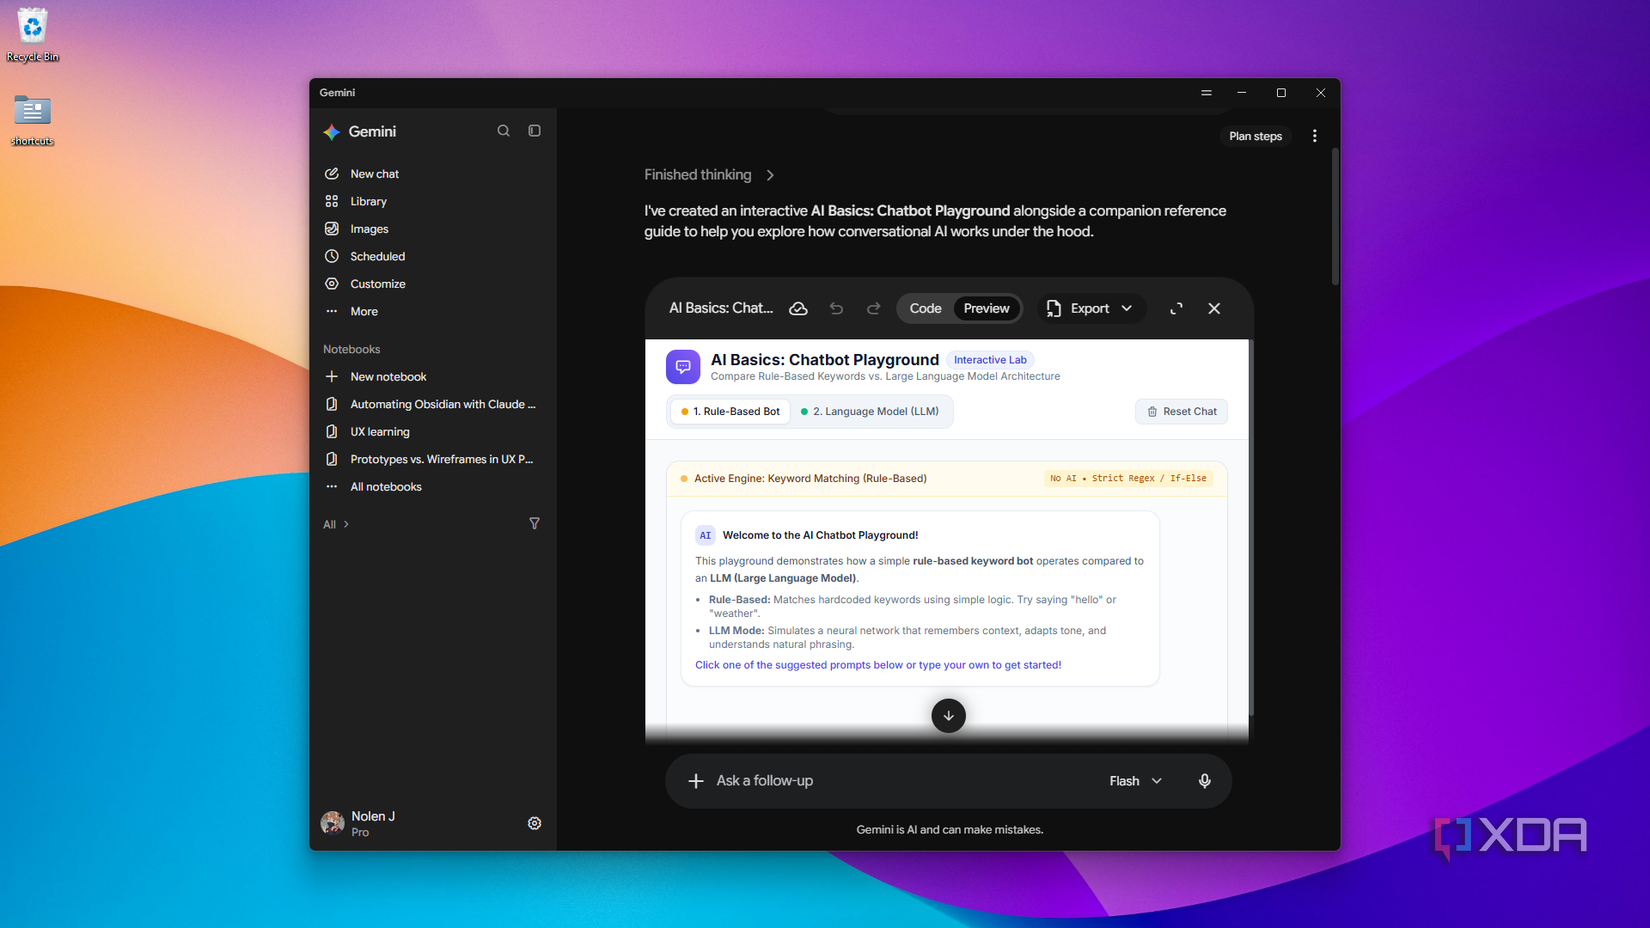Open settings gear next to Nolen J
1650x928 pixels.
[535, 823]
